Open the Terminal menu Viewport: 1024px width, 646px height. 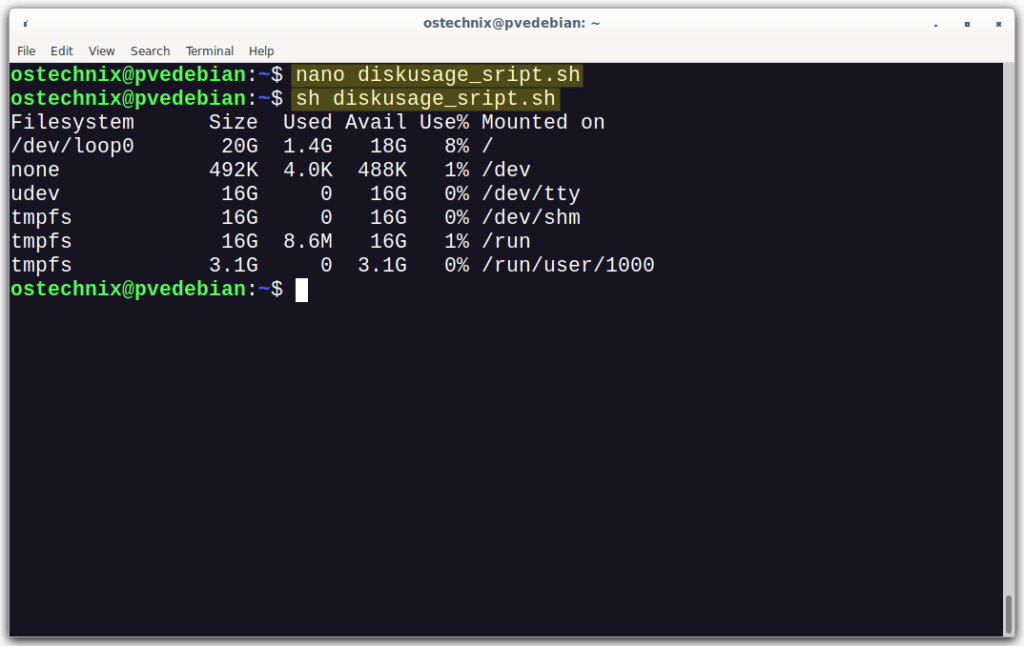point(209,51)
